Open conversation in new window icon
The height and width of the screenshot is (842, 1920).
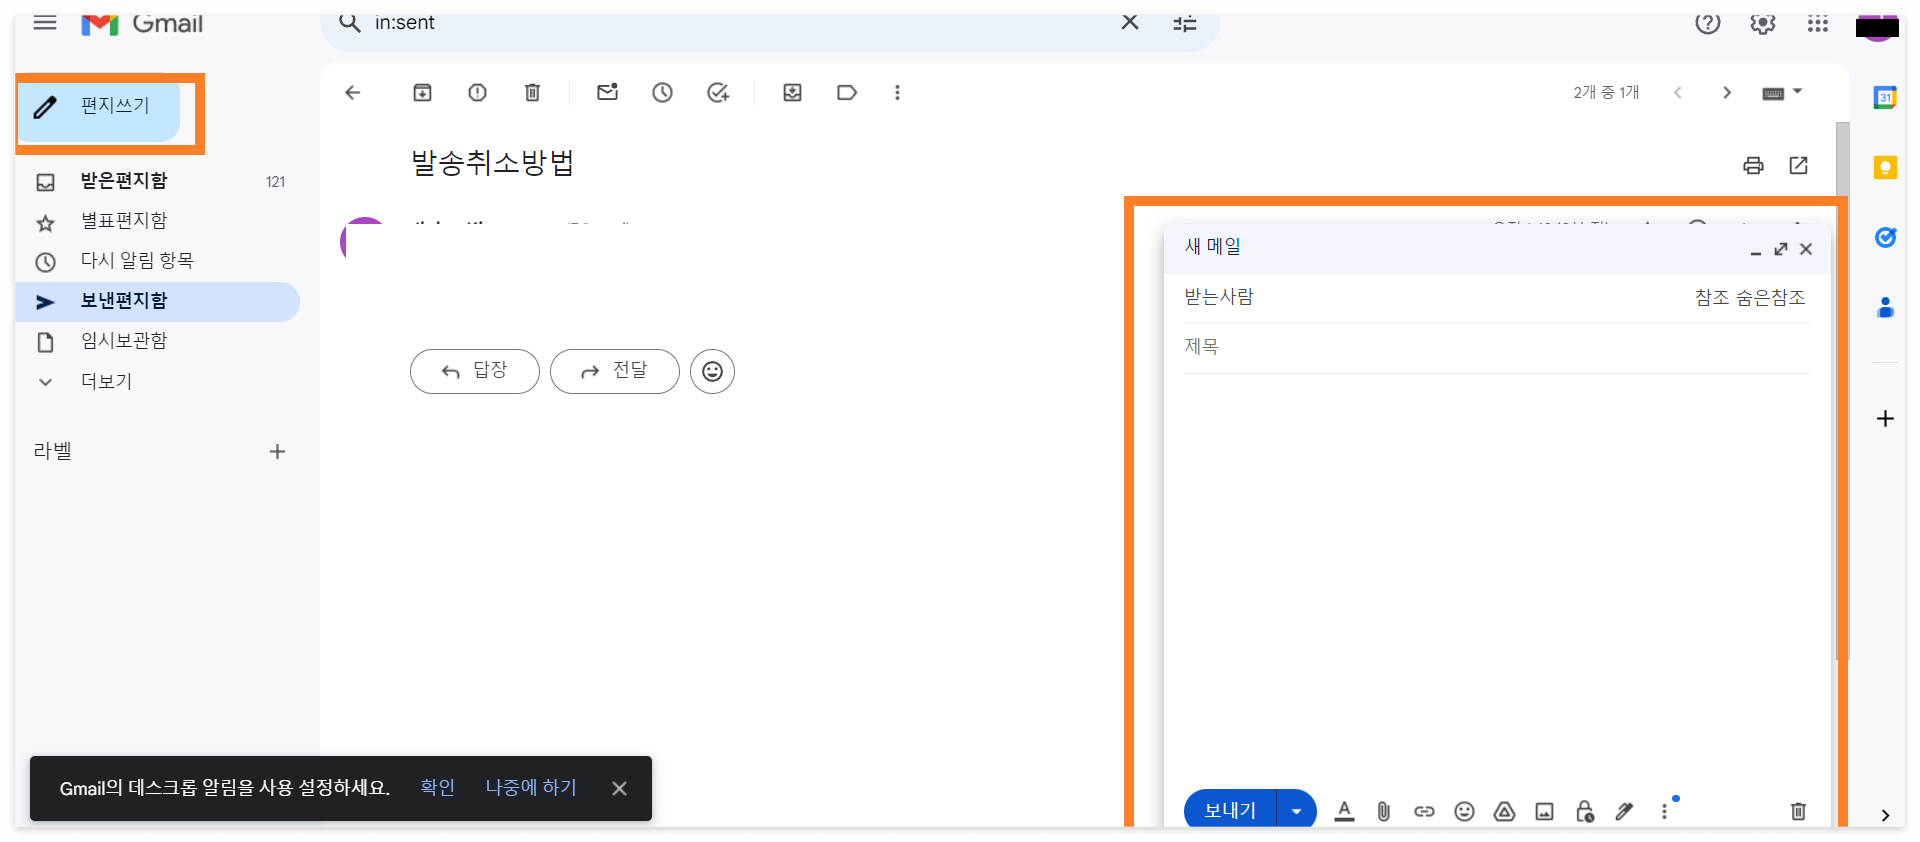click(1799, 165)
